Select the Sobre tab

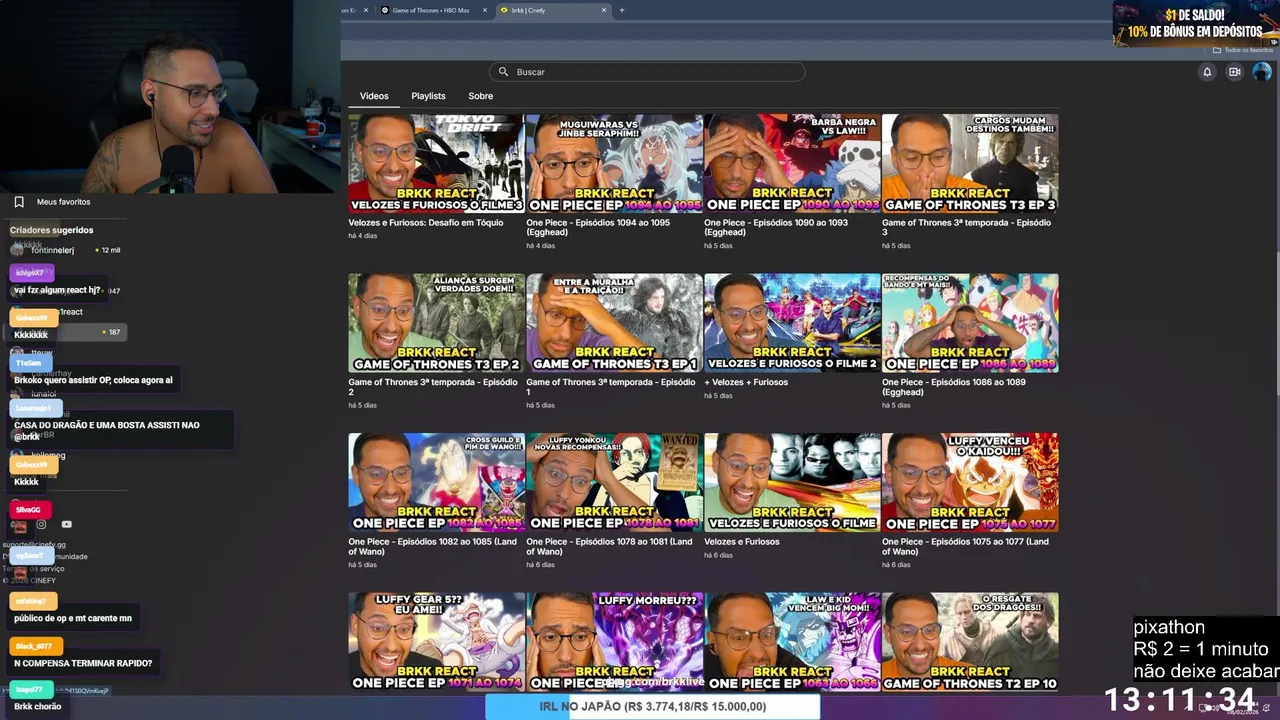(481, 96)
